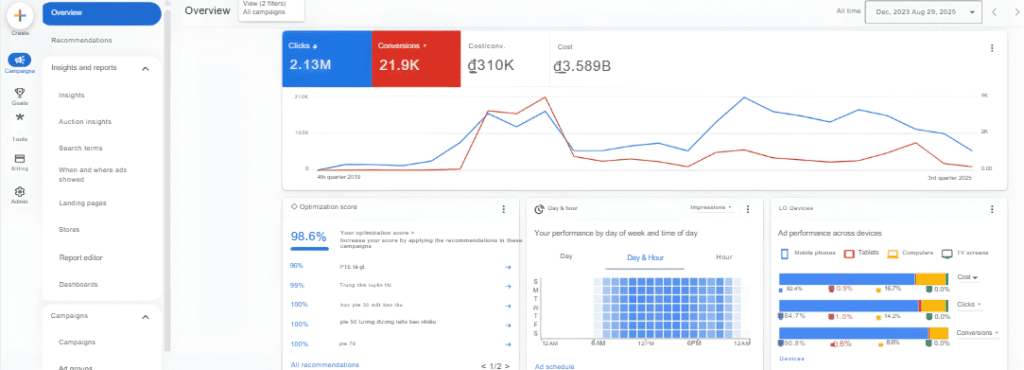
Task: Click All recommendations link
Action: [325, 365]
